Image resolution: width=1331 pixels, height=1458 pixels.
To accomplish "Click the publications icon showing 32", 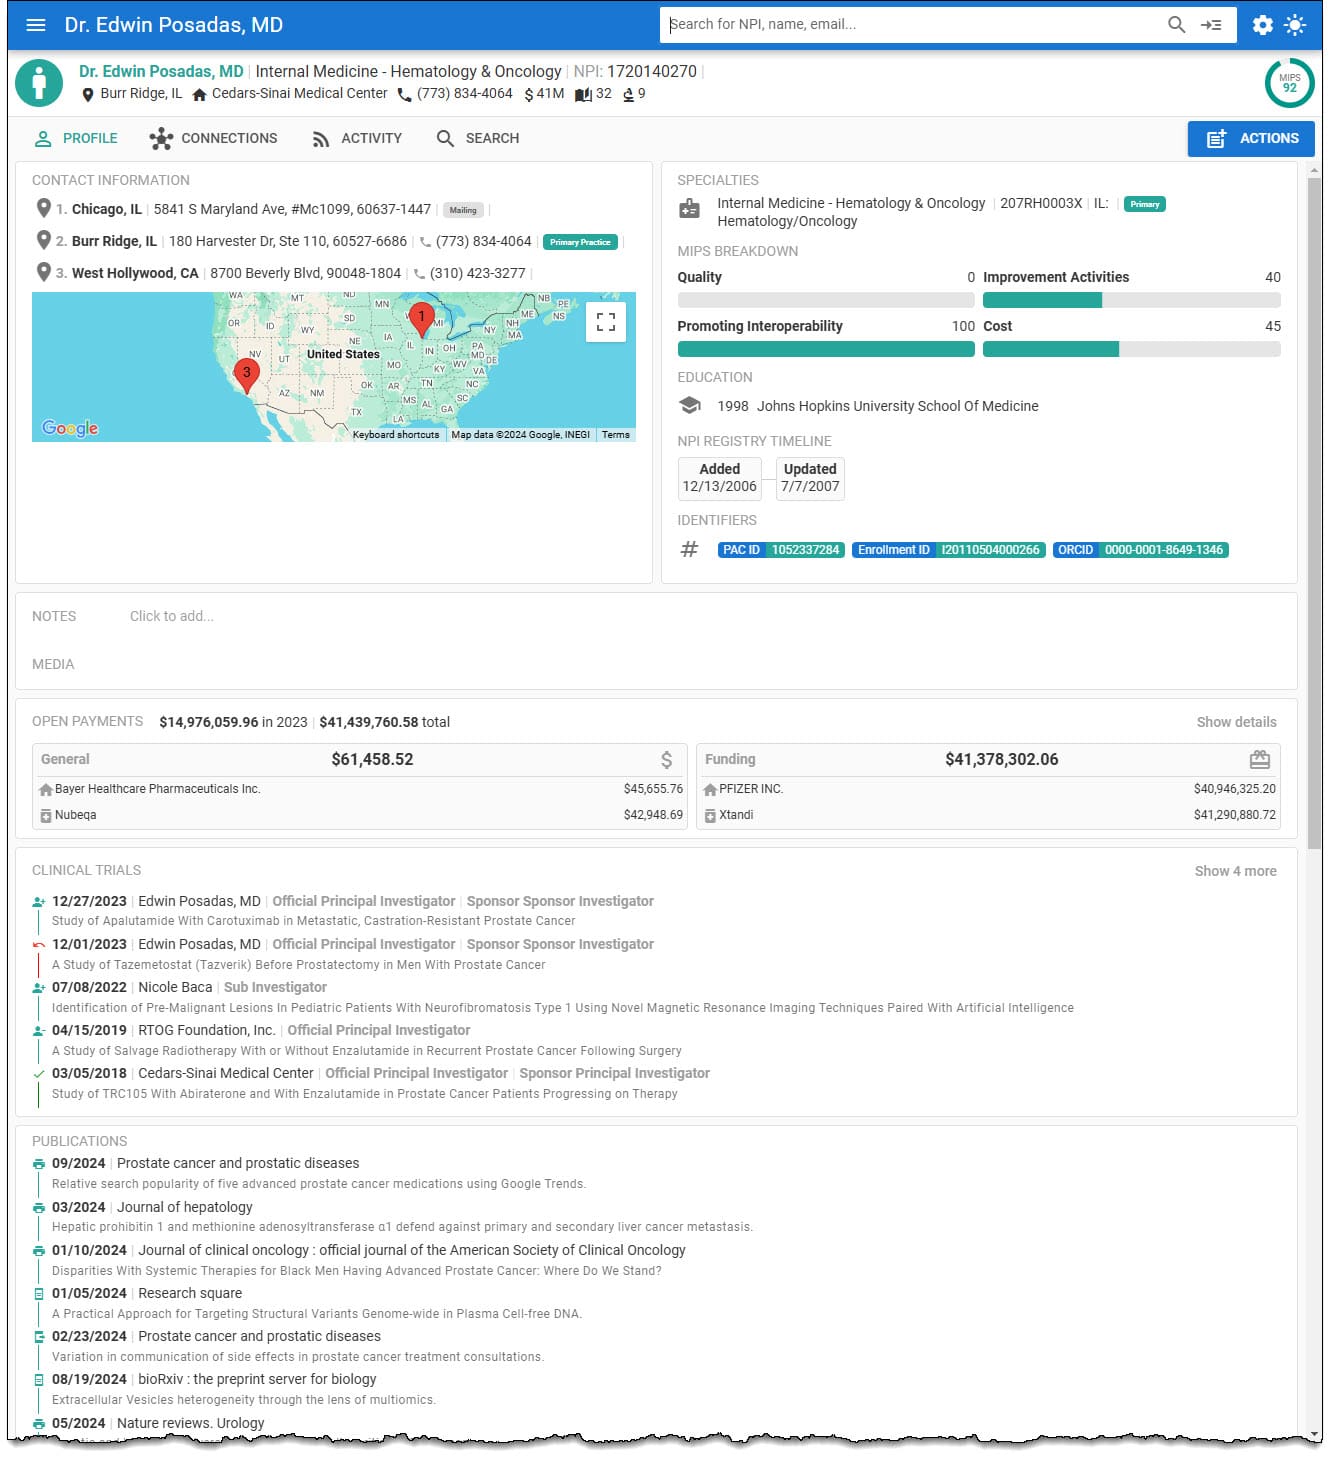I will 584,94.
